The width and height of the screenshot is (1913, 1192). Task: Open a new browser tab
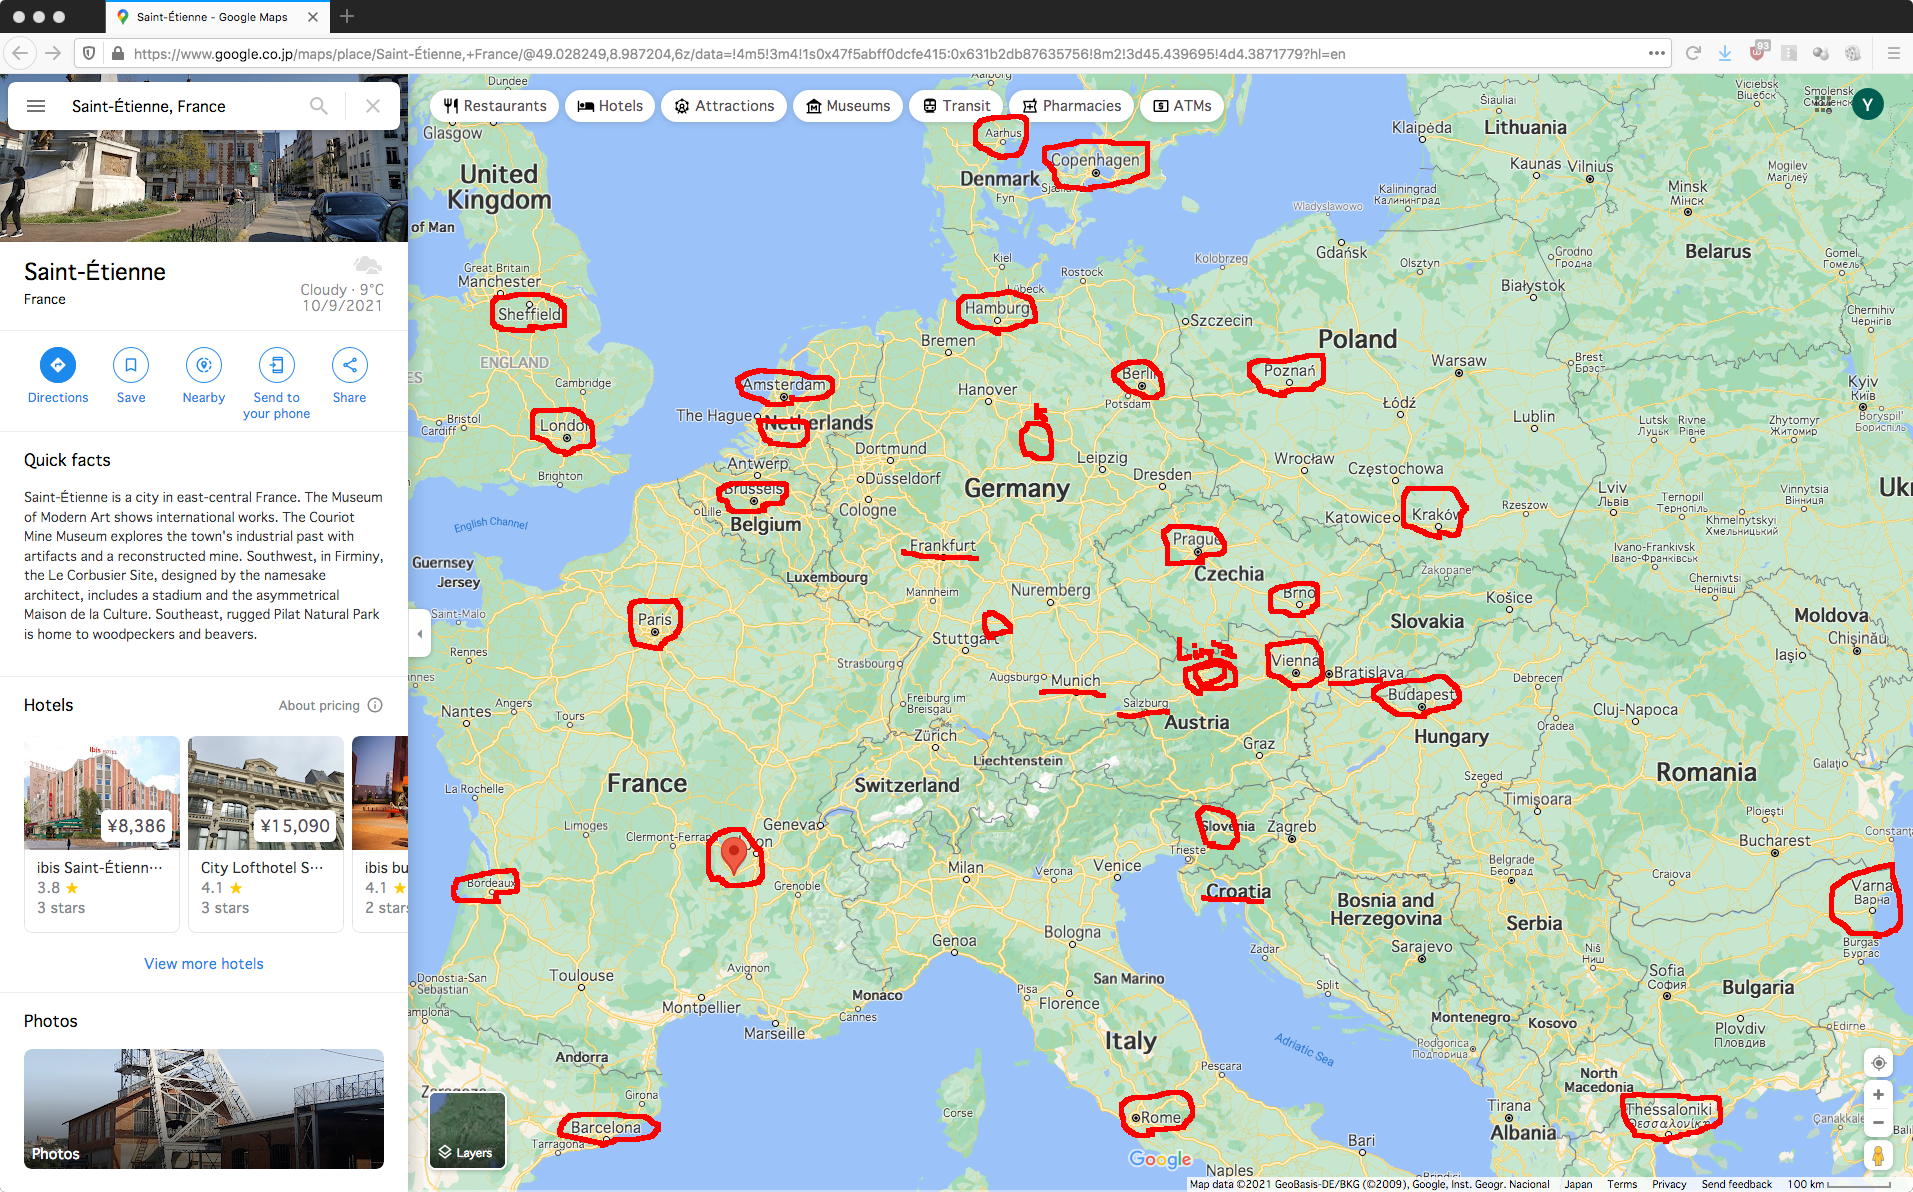[x=347, y=16]
